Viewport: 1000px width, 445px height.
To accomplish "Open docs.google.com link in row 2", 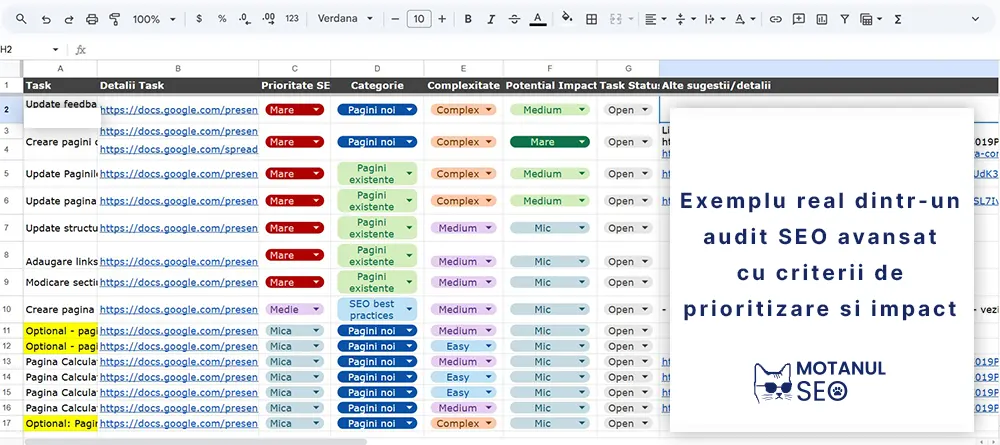I will [x=178, y=110].
